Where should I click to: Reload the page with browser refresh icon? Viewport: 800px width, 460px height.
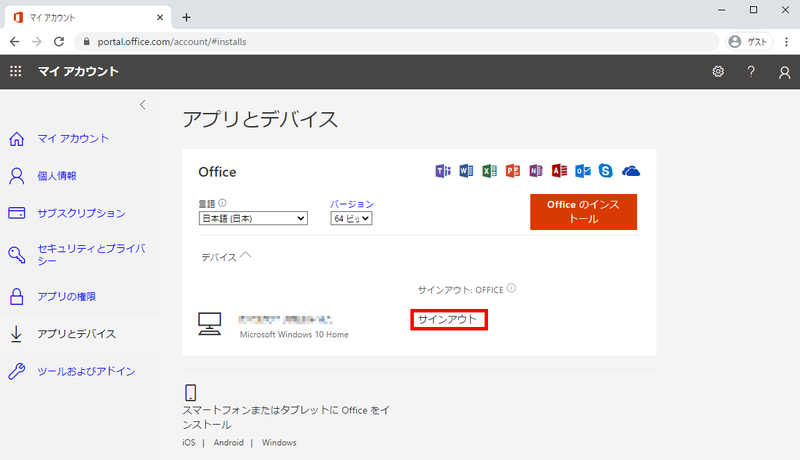pos(59,42)
